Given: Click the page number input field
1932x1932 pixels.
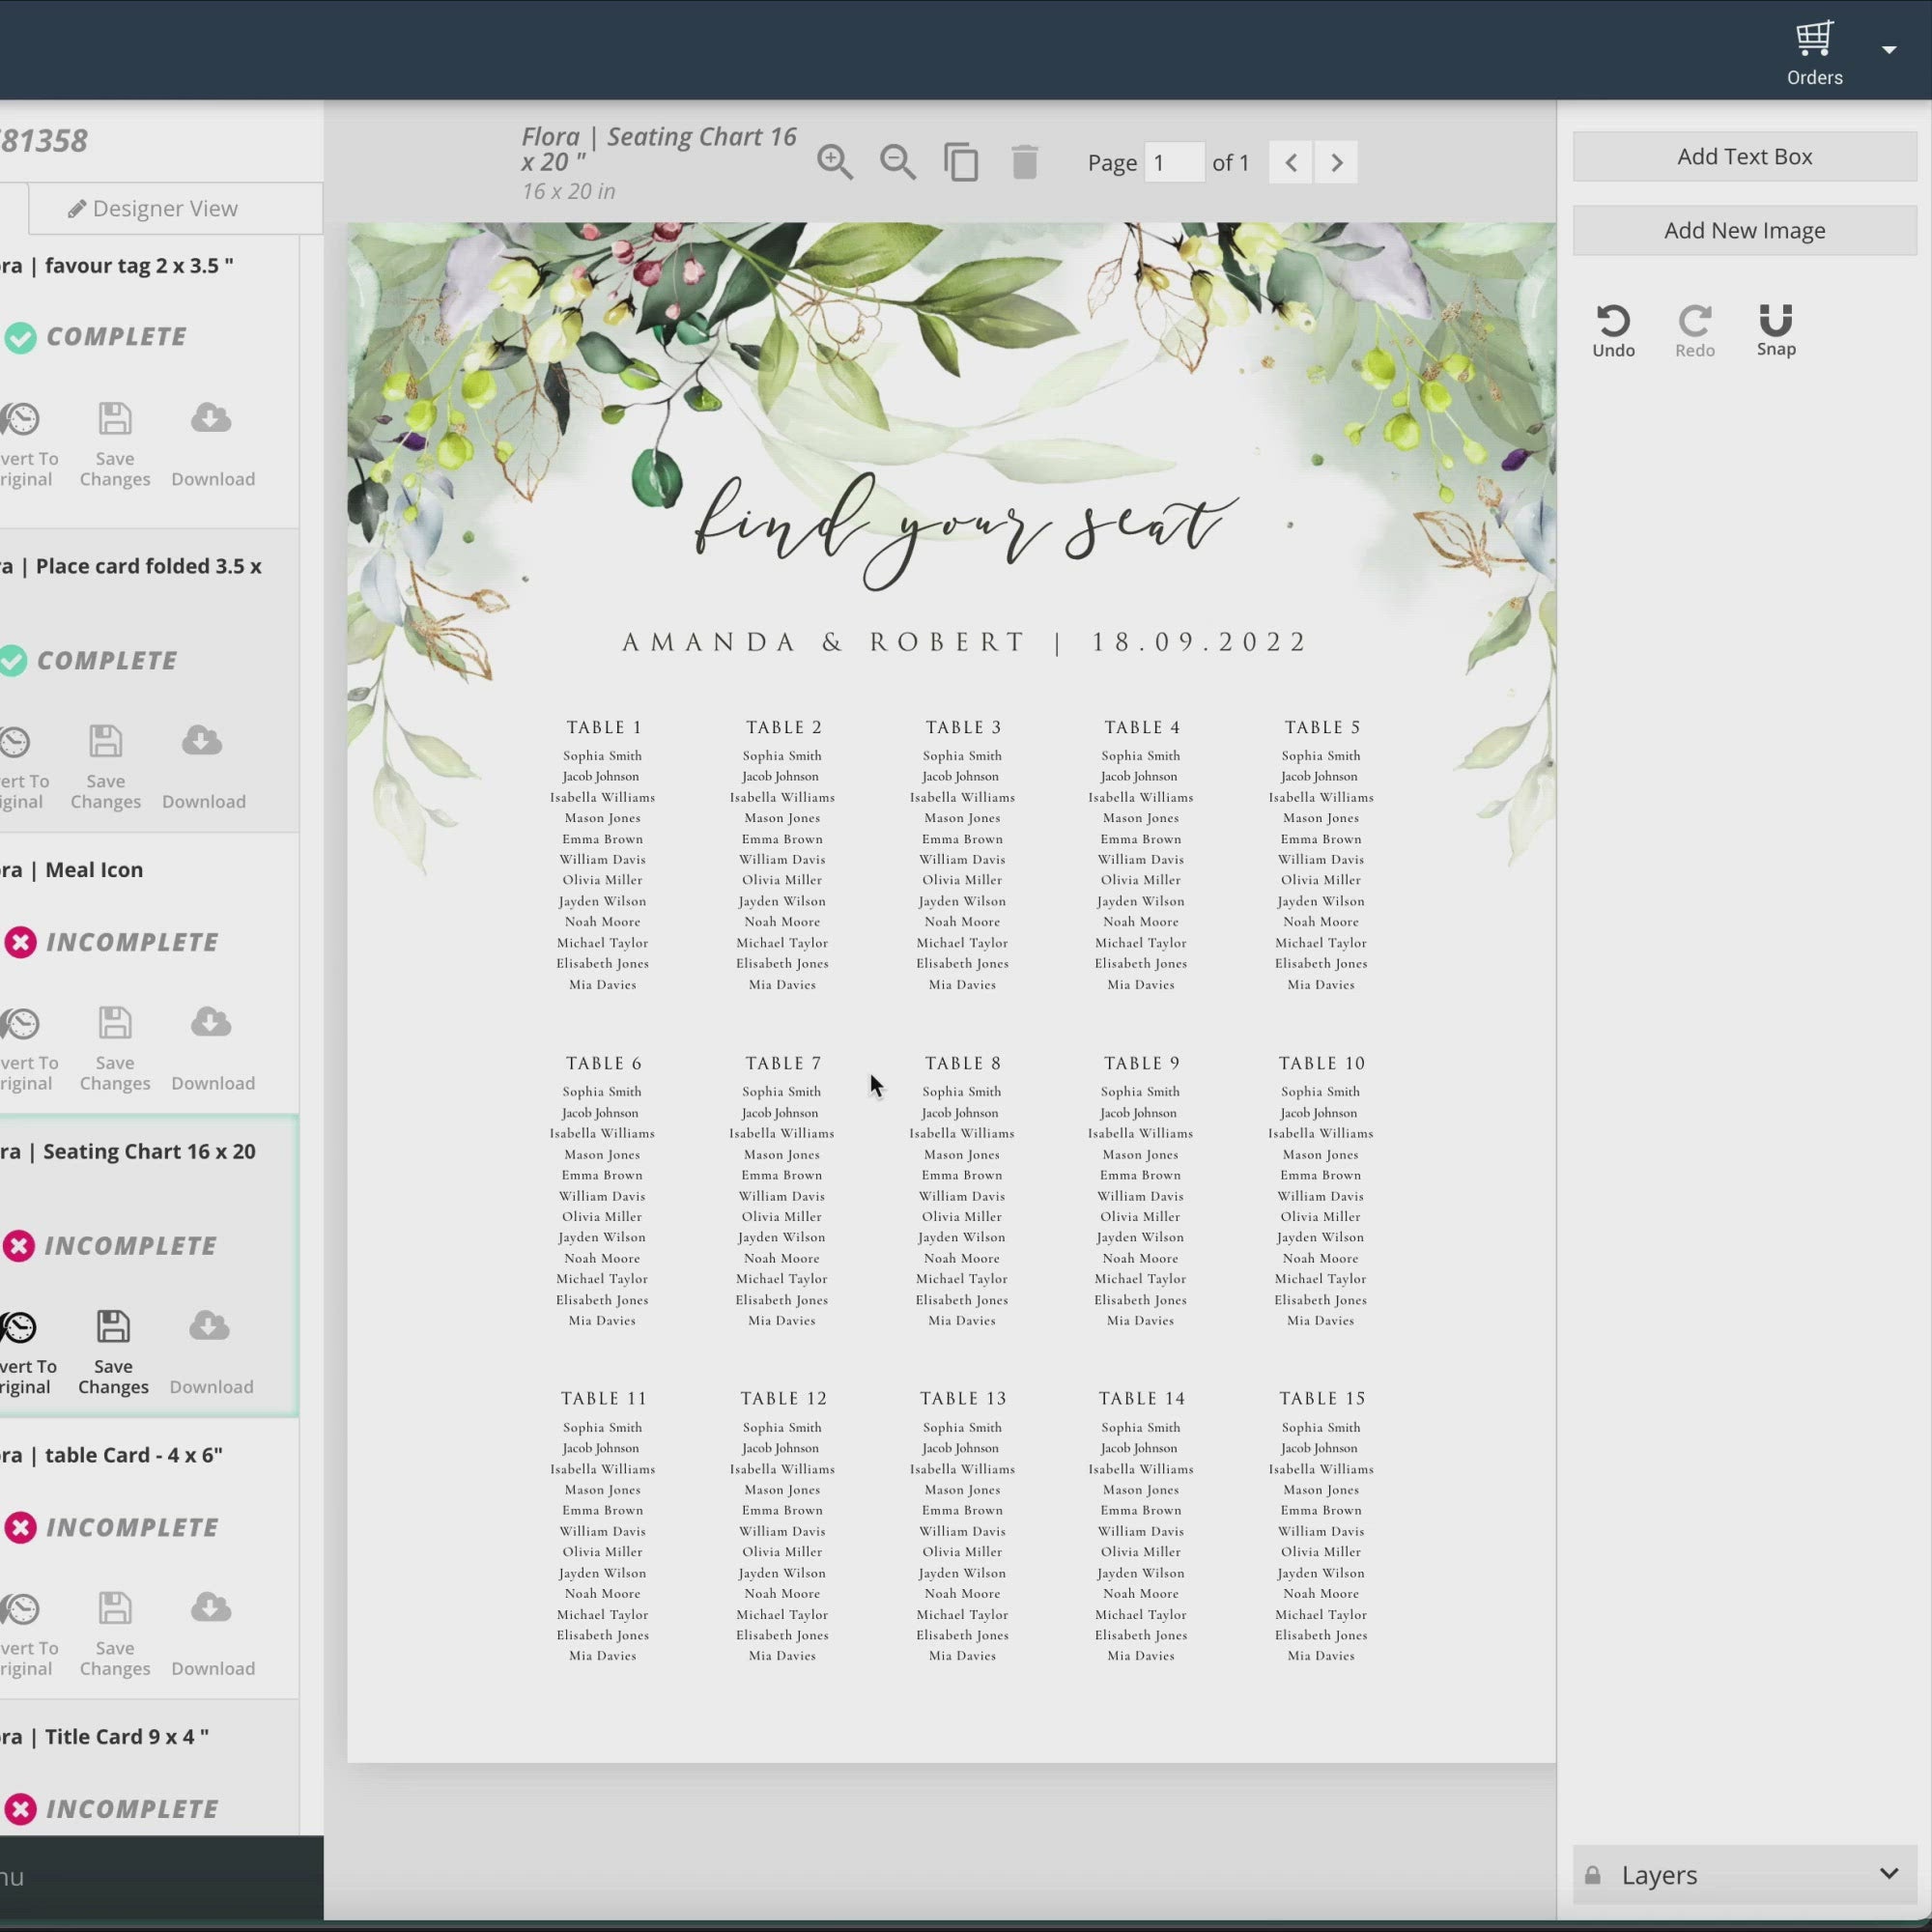Looking at the screenshot, I should click(1174, 162).
